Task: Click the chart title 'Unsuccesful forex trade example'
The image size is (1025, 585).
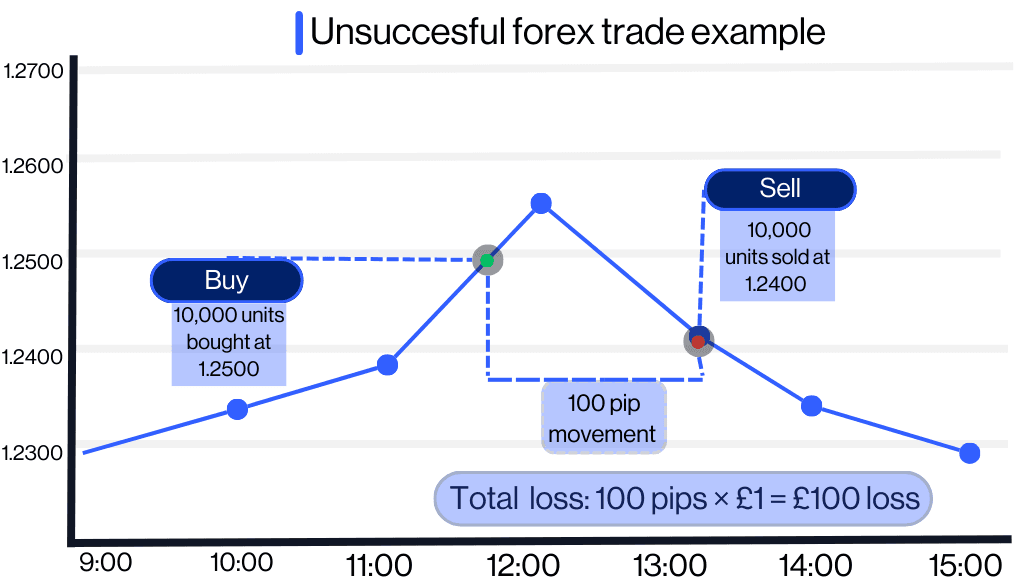Action: [567, 32]
